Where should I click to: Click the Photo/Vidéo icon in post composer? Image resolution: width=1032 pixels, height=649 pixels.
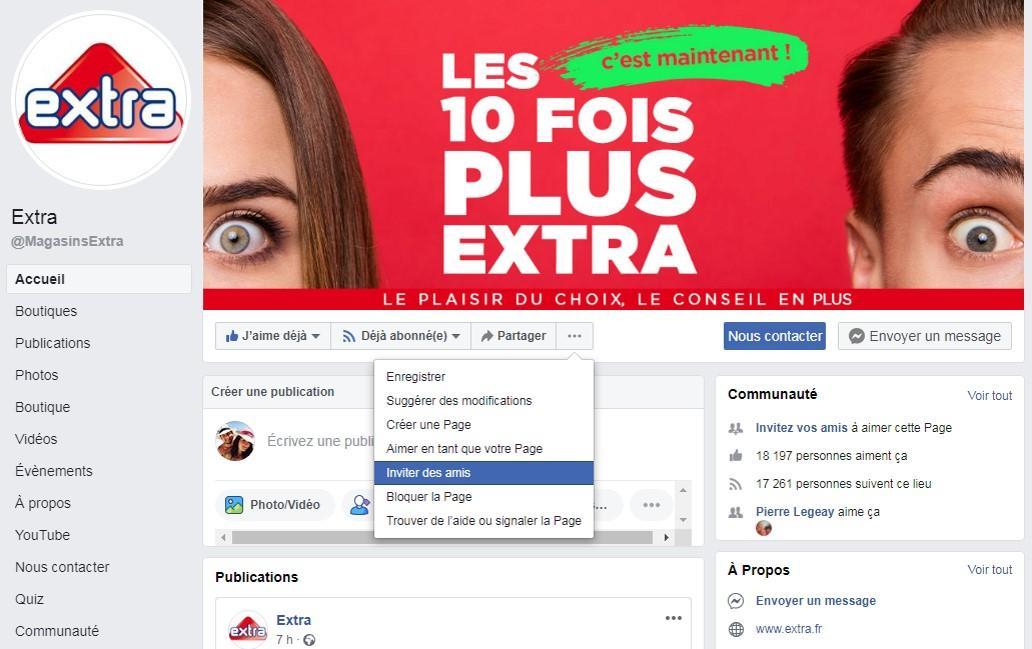234,505
